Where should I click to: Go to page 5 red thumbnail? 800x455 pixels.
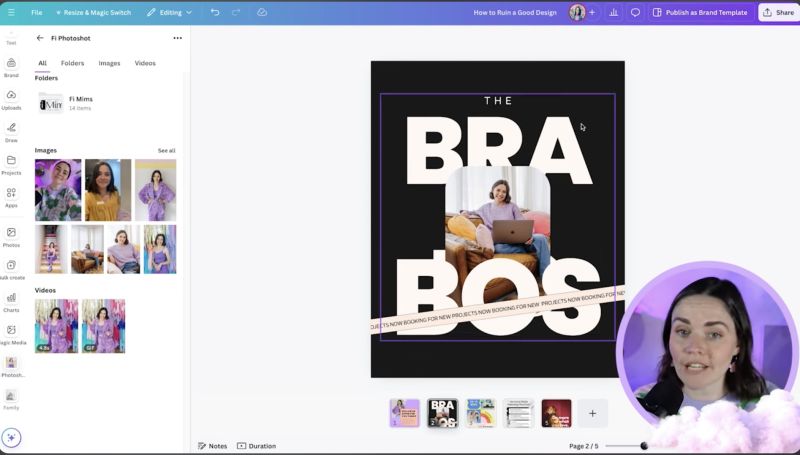556,413
